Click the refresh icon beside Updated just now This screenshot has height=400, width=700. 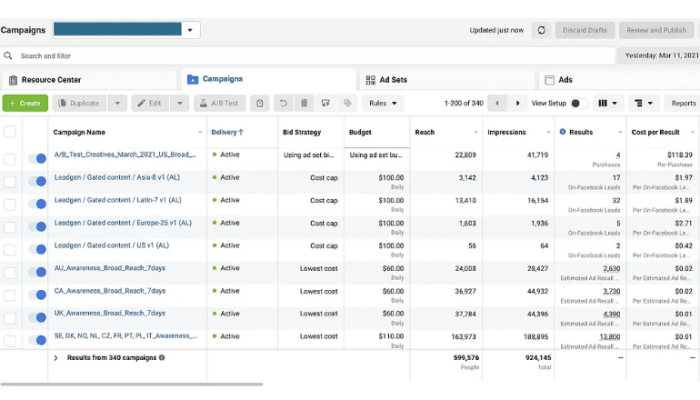[541, 30]
